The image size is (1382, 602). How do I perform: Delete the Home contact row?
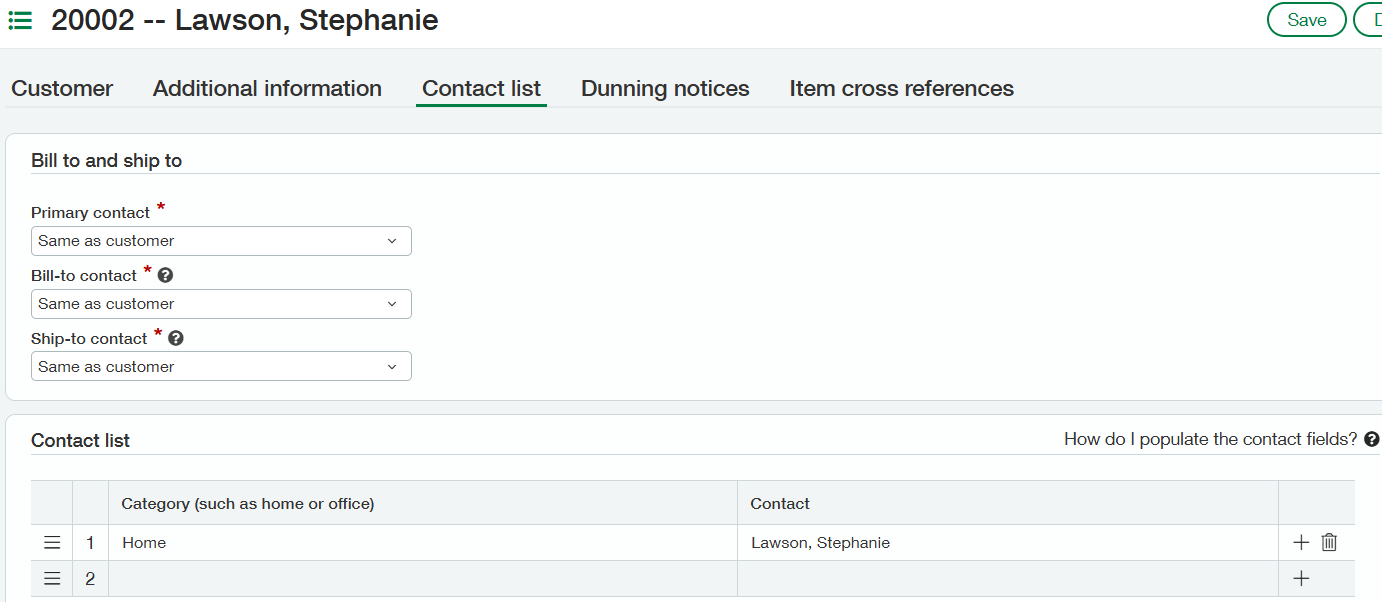(x=1329, y=542)
